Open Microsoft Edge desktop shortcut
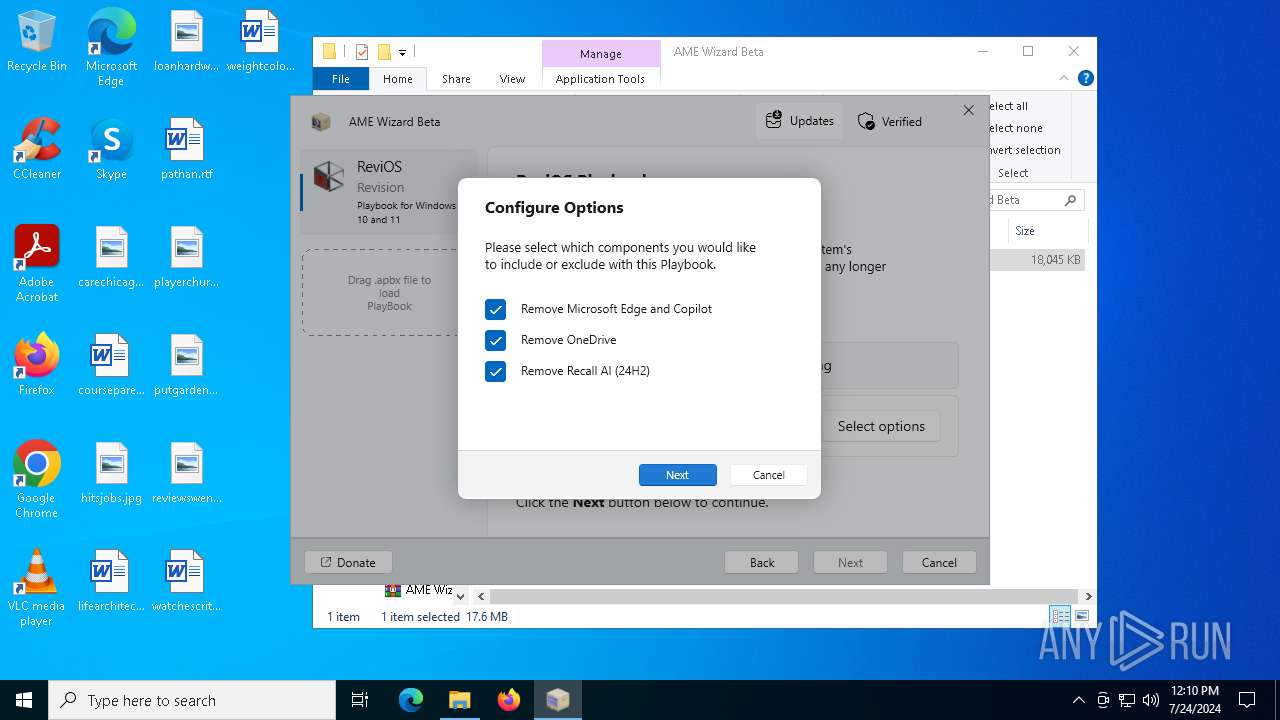The width and height of the screenshot is (1280, 720). [111, 48]
